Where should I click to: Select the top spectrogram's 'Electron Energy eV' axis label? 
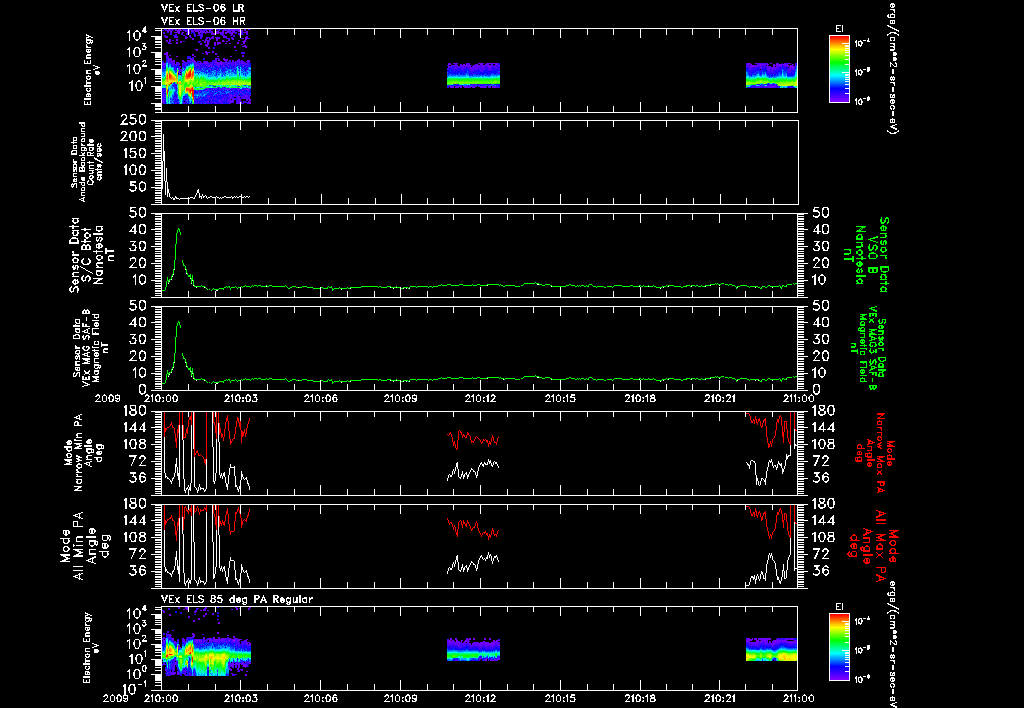click(92, 69)
